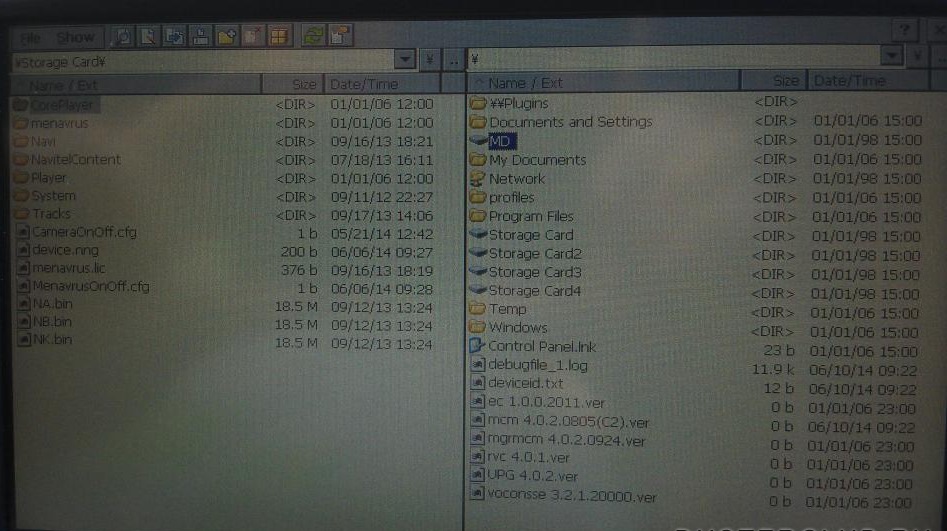Click right panel root directory button

pyautogui.click(x=917, y=57)
